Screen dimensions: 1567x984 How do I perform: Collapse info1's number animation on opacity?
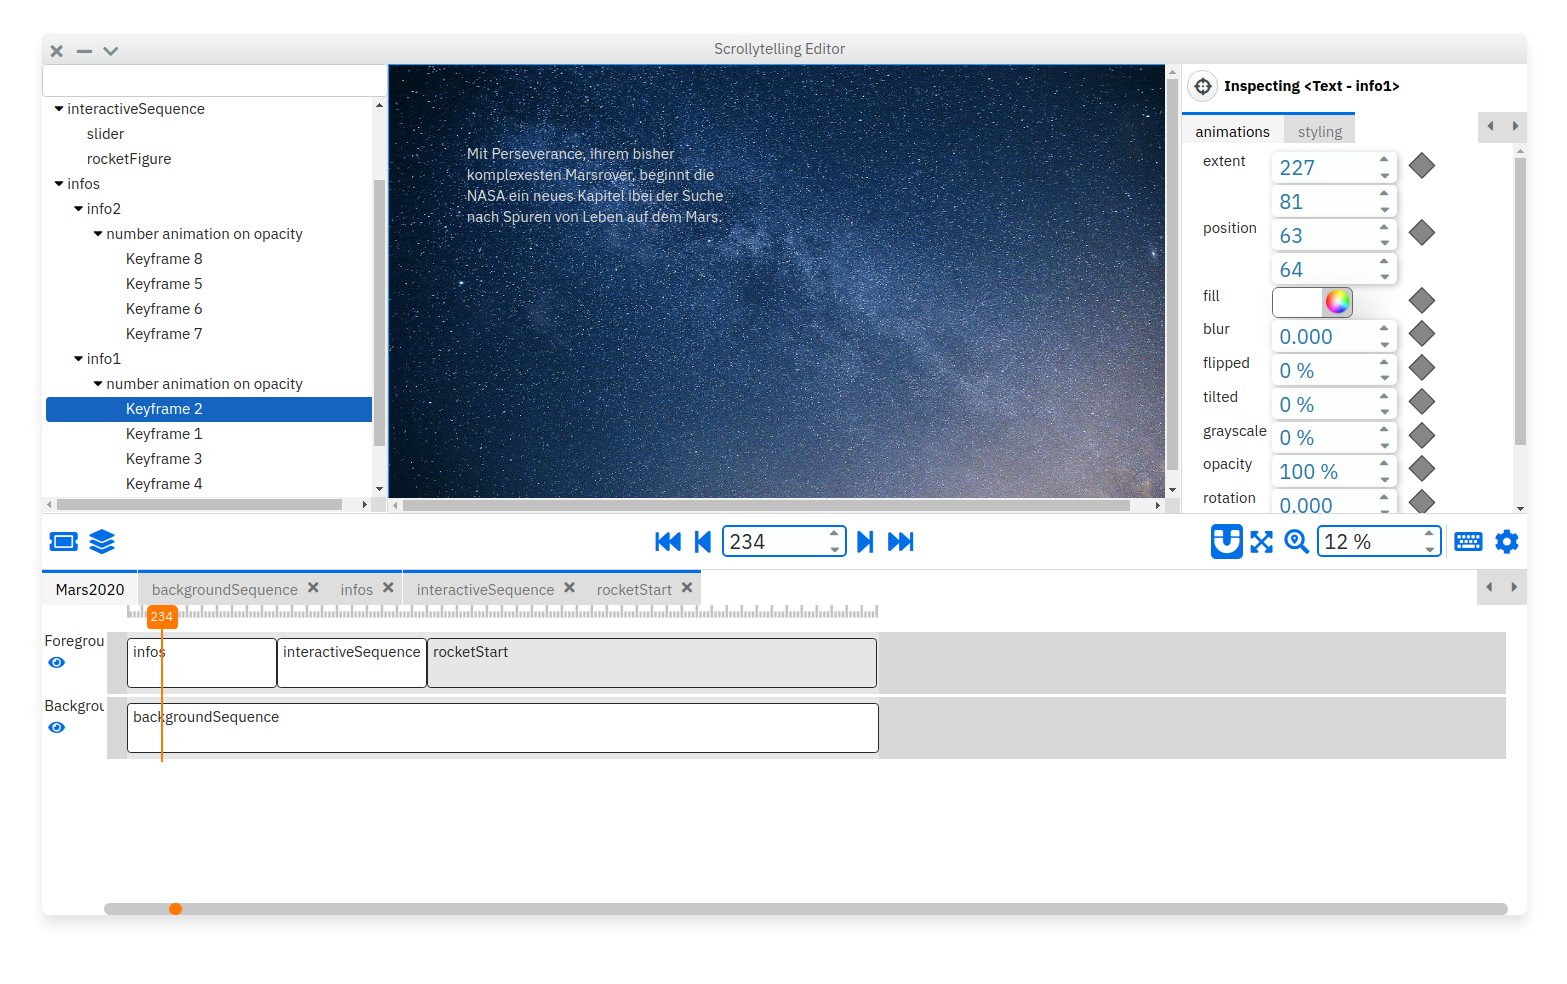pos(98,384)
